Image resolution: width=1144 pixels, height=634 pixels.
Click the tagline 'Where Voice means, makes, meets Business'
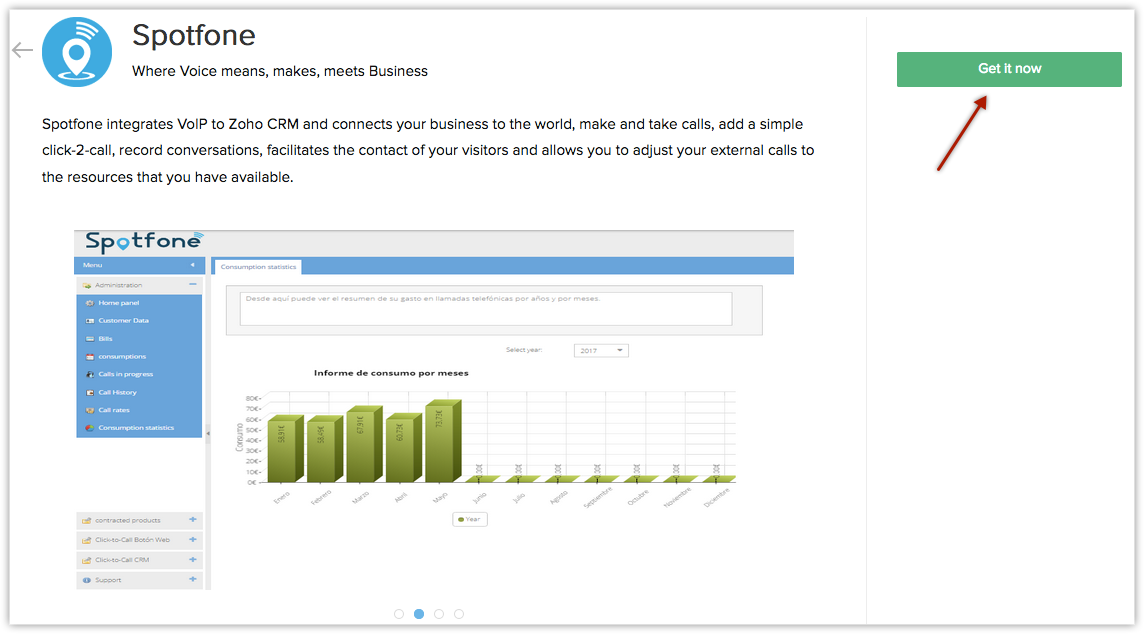click(280, 71)
